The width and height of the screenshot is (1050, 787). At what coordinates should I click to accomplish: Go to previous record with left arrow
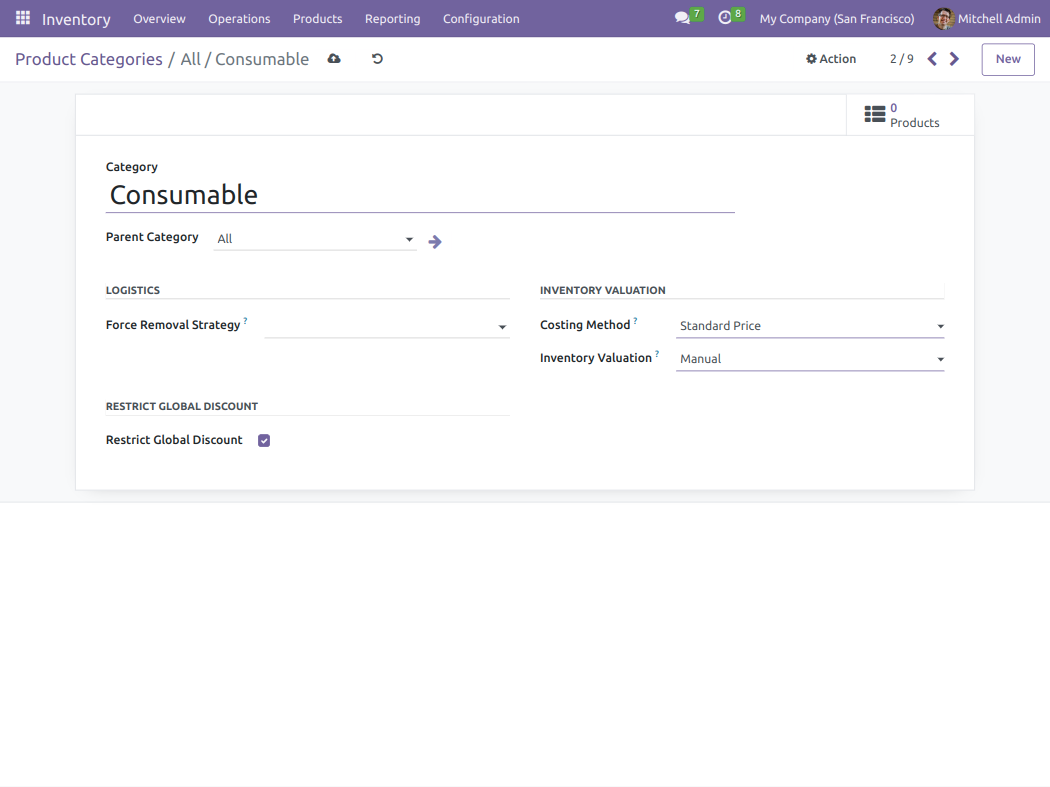pos(932,59)
